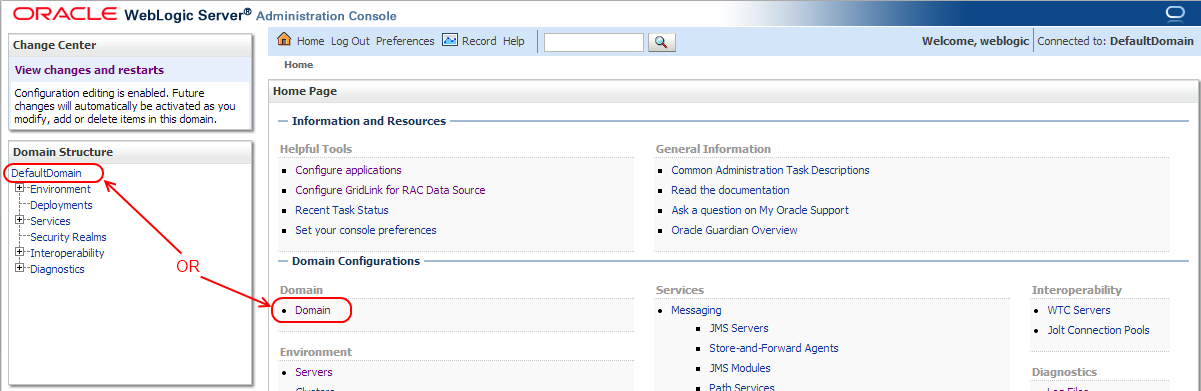Click Log Out in the toolbar

pos(350,41)
